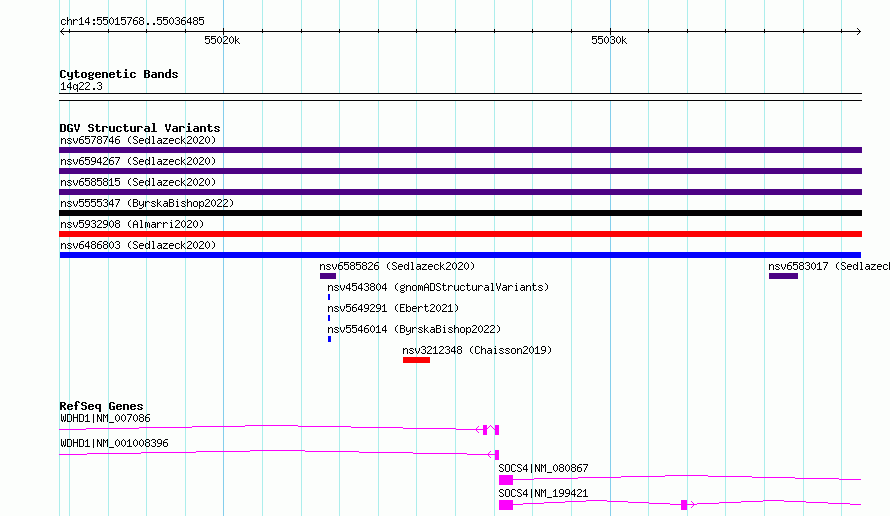The width and height of the screenshot is (890, 516).
Task: Select the red nsv5932908 variant bar
Action: pos(460,234)
